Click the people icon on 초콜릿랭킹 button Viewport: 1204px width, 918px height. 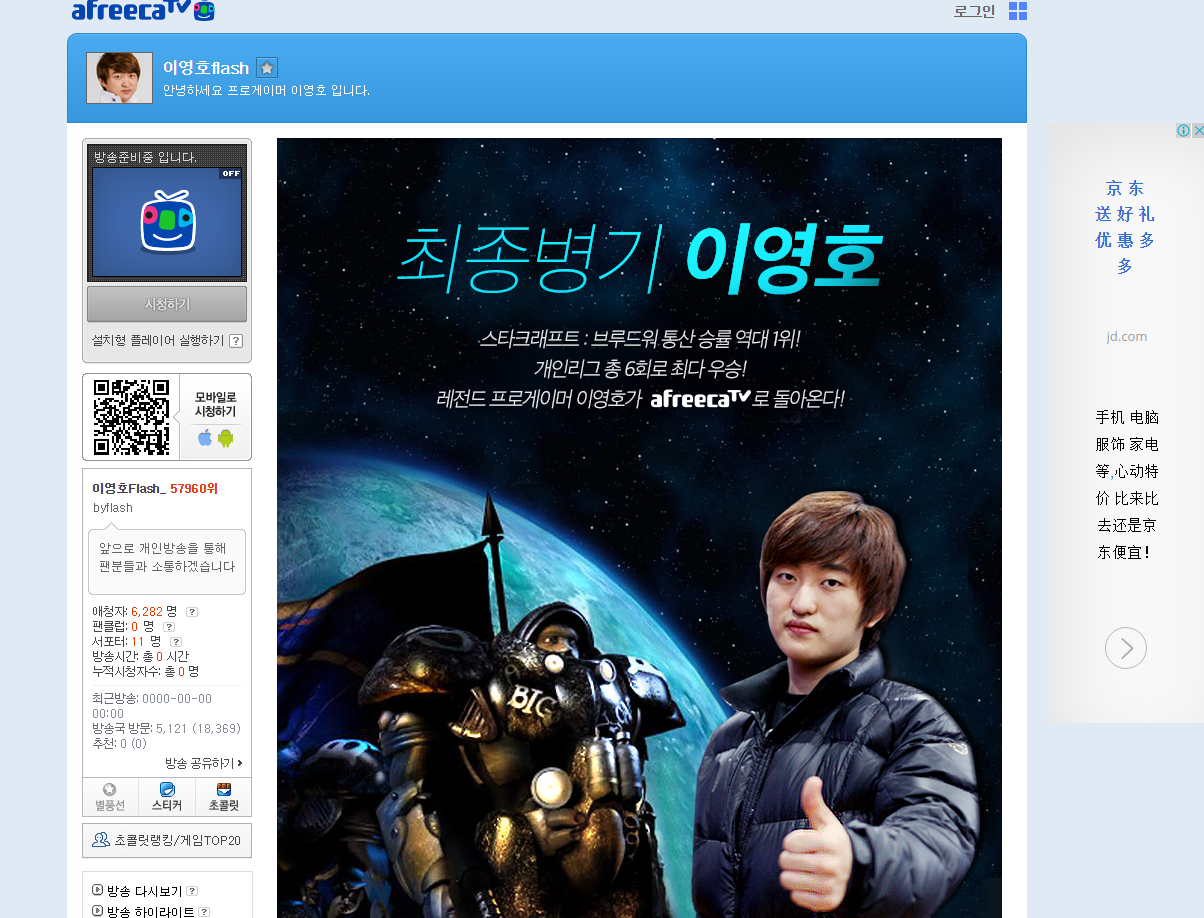(100, 840)
